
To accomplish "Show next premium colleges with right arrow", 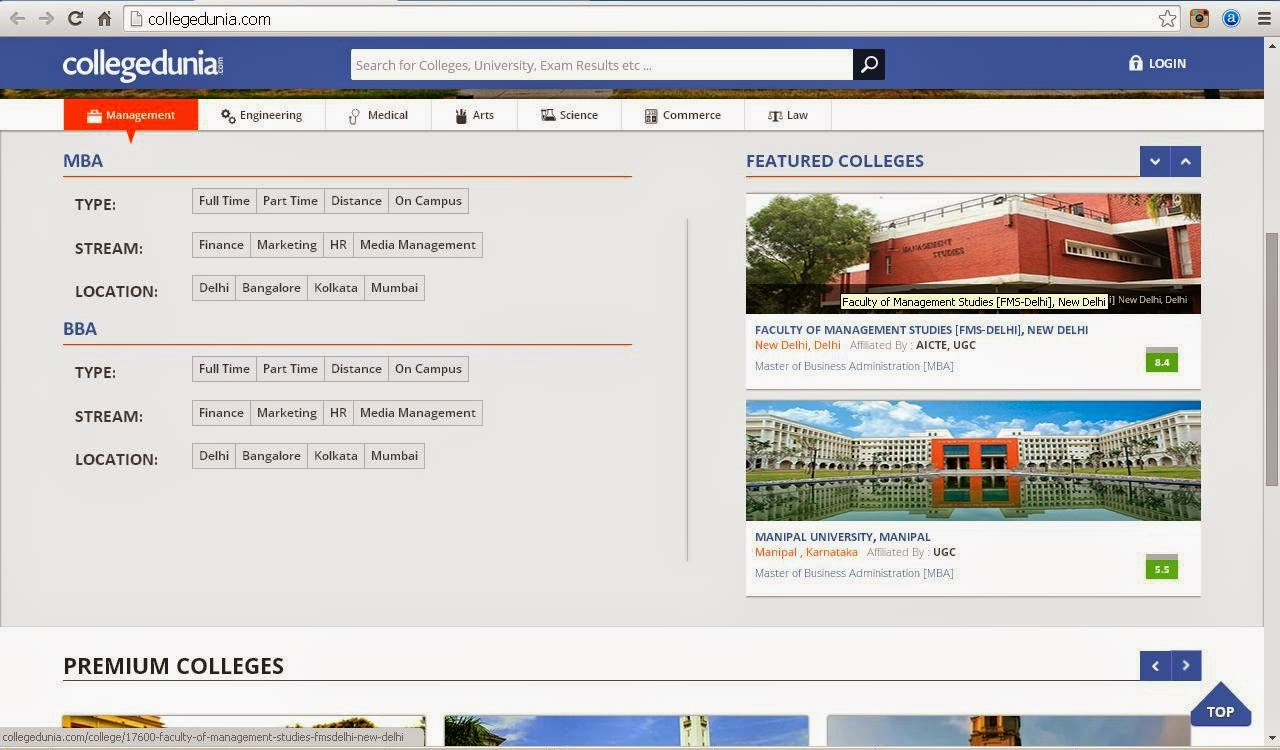I will coord(1186,666).
